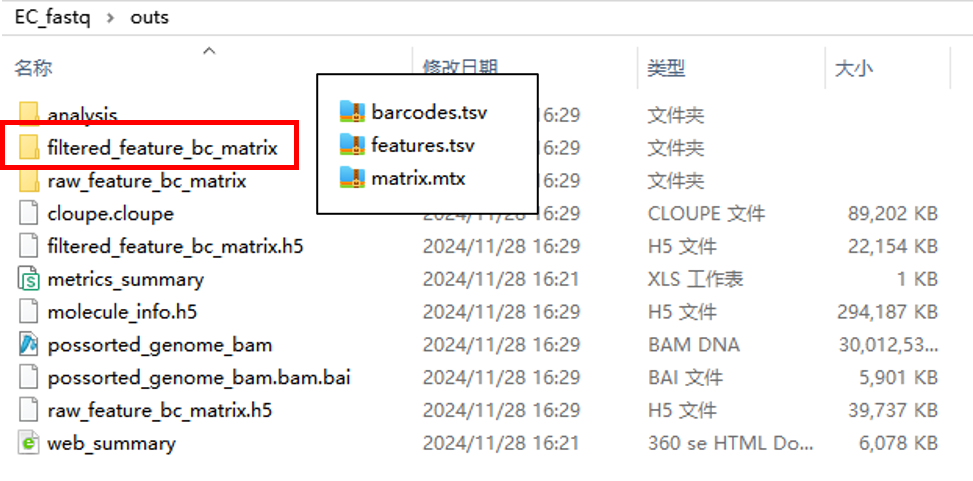Select the possorted_genome_bam file icon
This screenshot has width=973, height=481.
point(29,344)
